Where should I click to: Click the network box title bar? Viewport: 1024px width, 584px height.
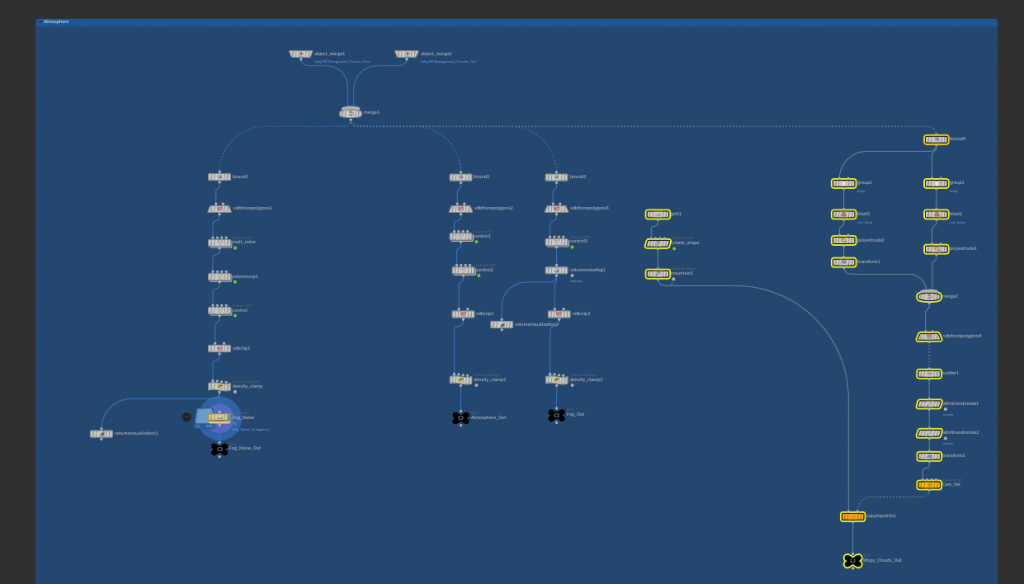516,21
